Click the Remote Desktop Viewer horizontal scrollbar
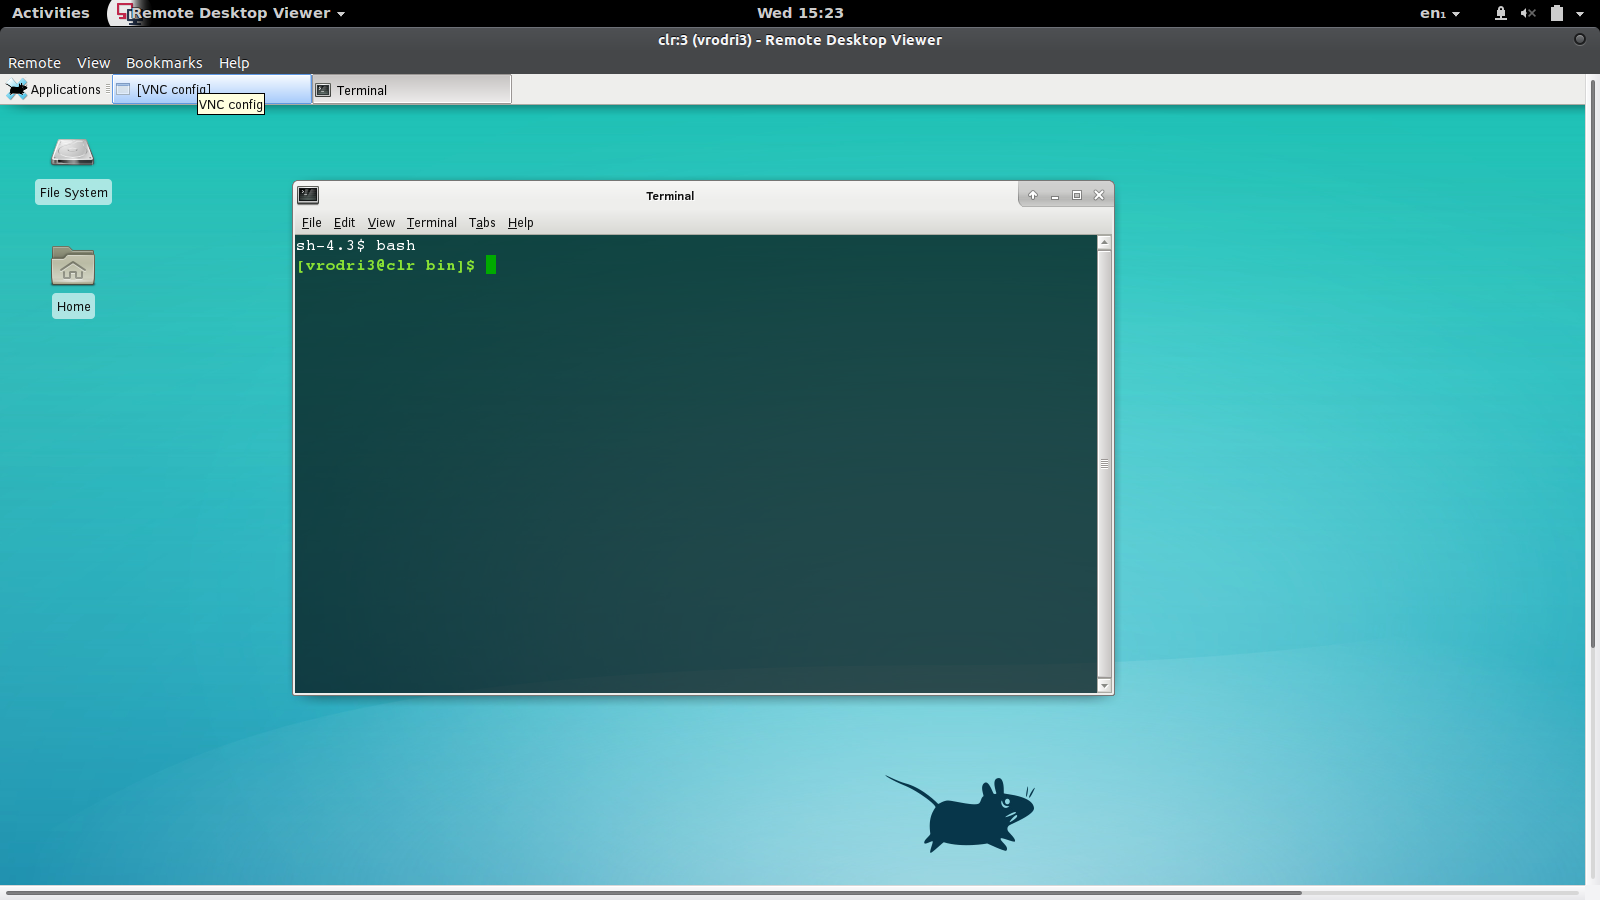The height and width of the screenshot is (900, 1600). (654, 893)
